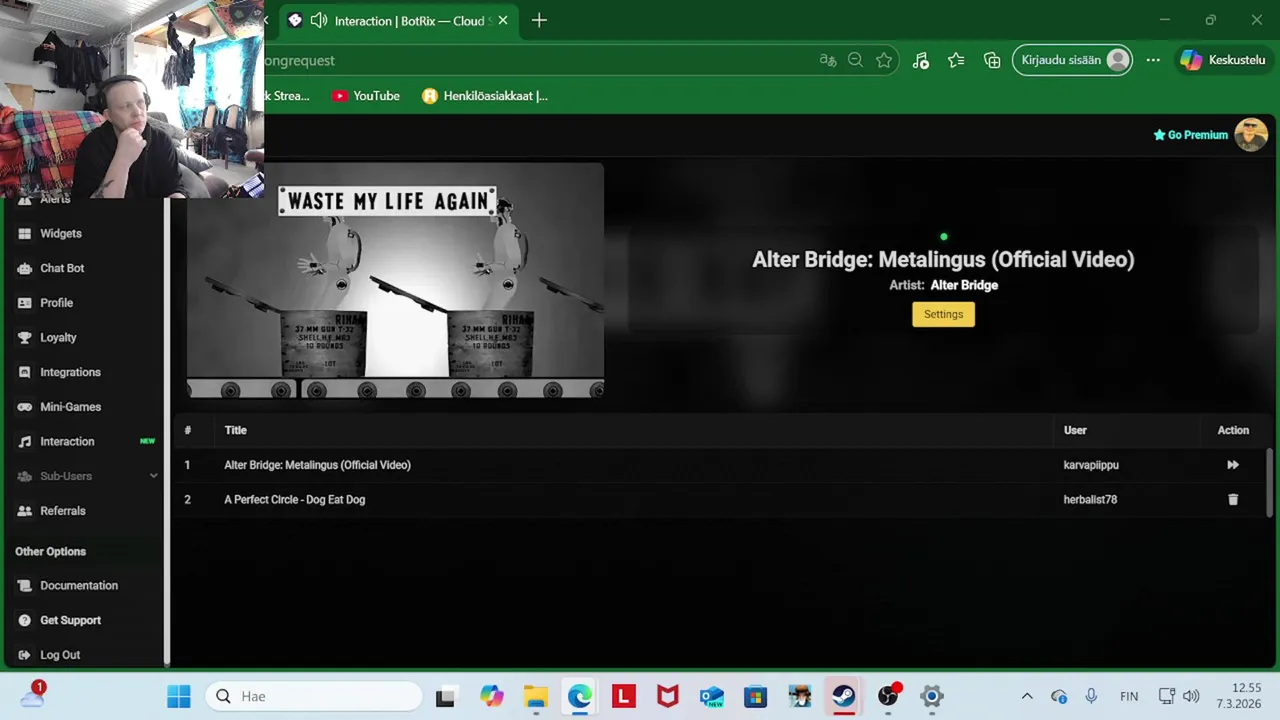Open the zoom control in address bar

click(x=855, y=60)
